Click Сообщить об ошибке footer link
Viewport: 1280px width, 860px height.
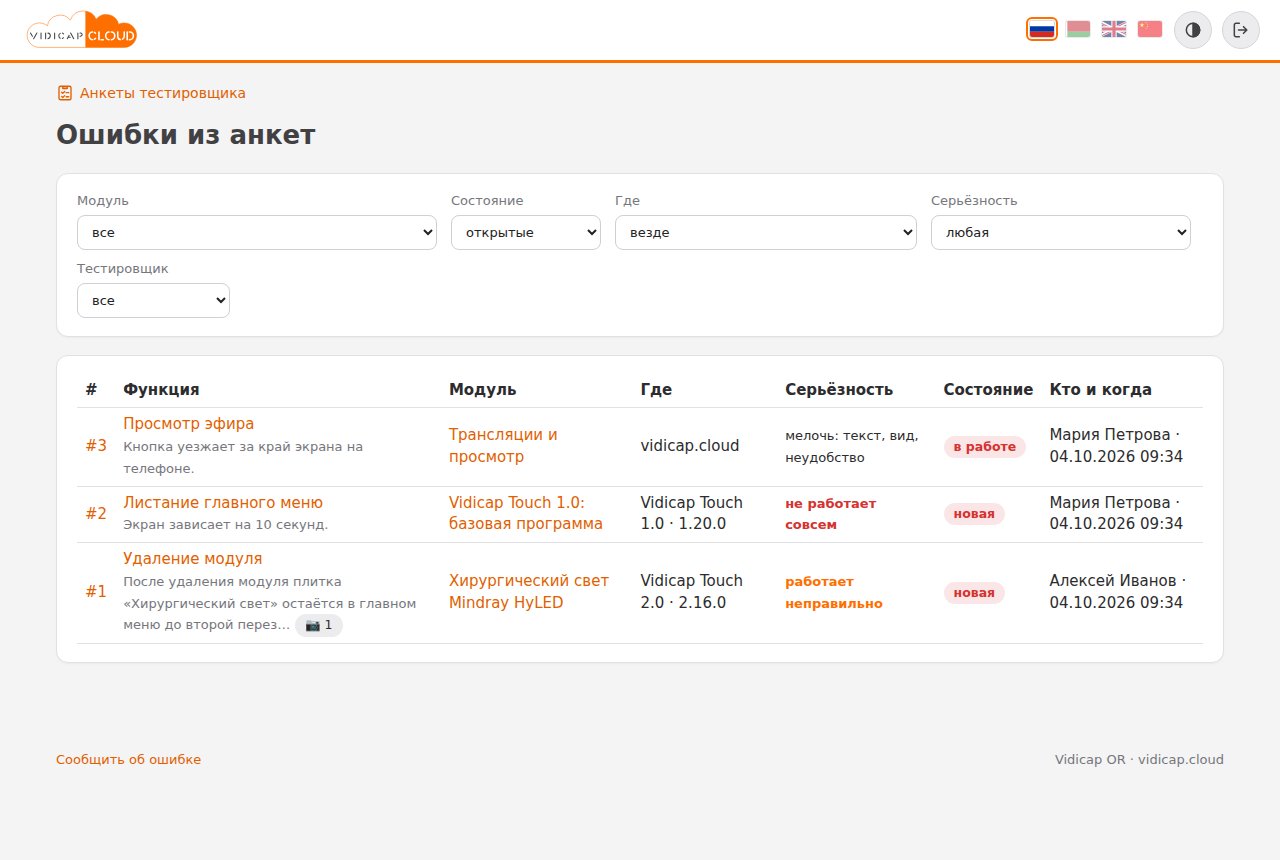pos(129,760)
